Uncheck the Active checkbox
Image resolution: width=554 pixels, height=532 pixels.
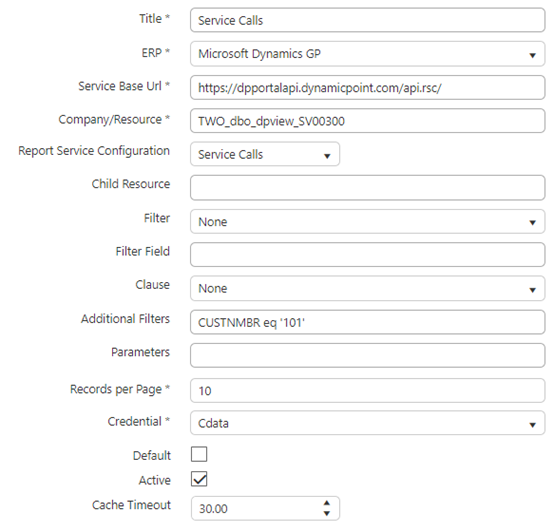pyautogui.click(x=199, y=479)
